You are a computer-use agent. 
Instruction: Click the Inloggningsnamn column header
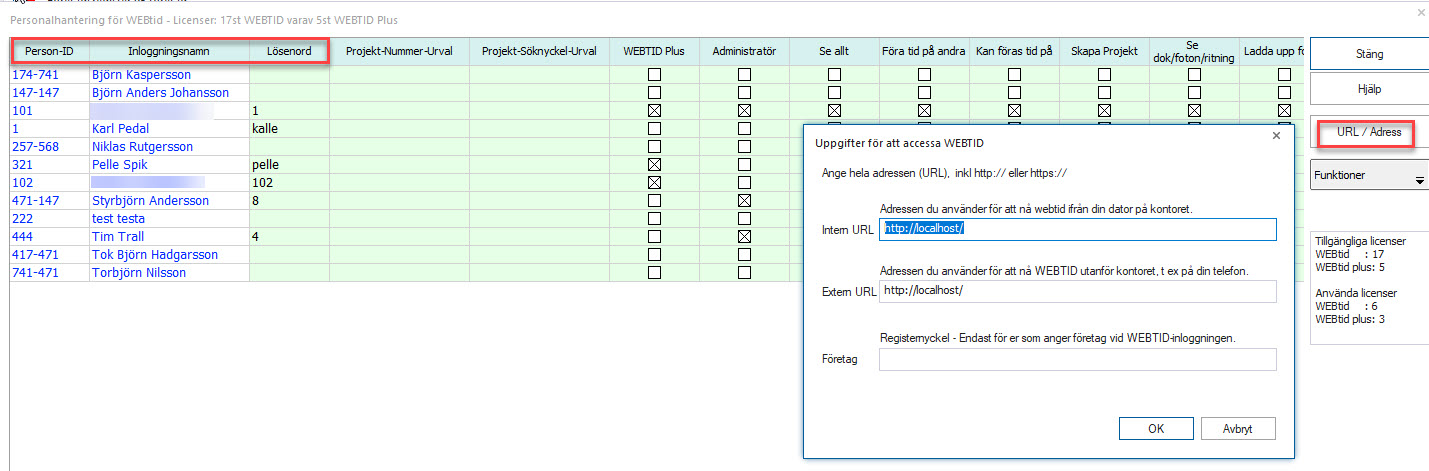(x=170, y=51)
